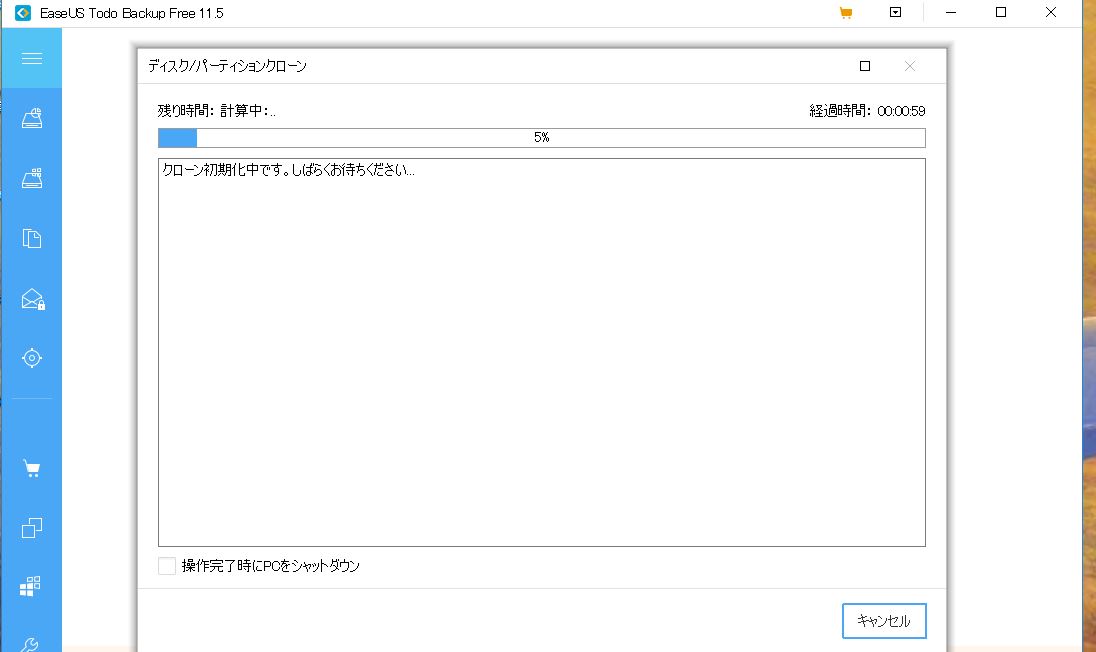Image resolution: width=1096 pixels, height=652 pixels.
Task: Minimize the EaseUS Todo Backup window
Action: [x=951, y=13]
